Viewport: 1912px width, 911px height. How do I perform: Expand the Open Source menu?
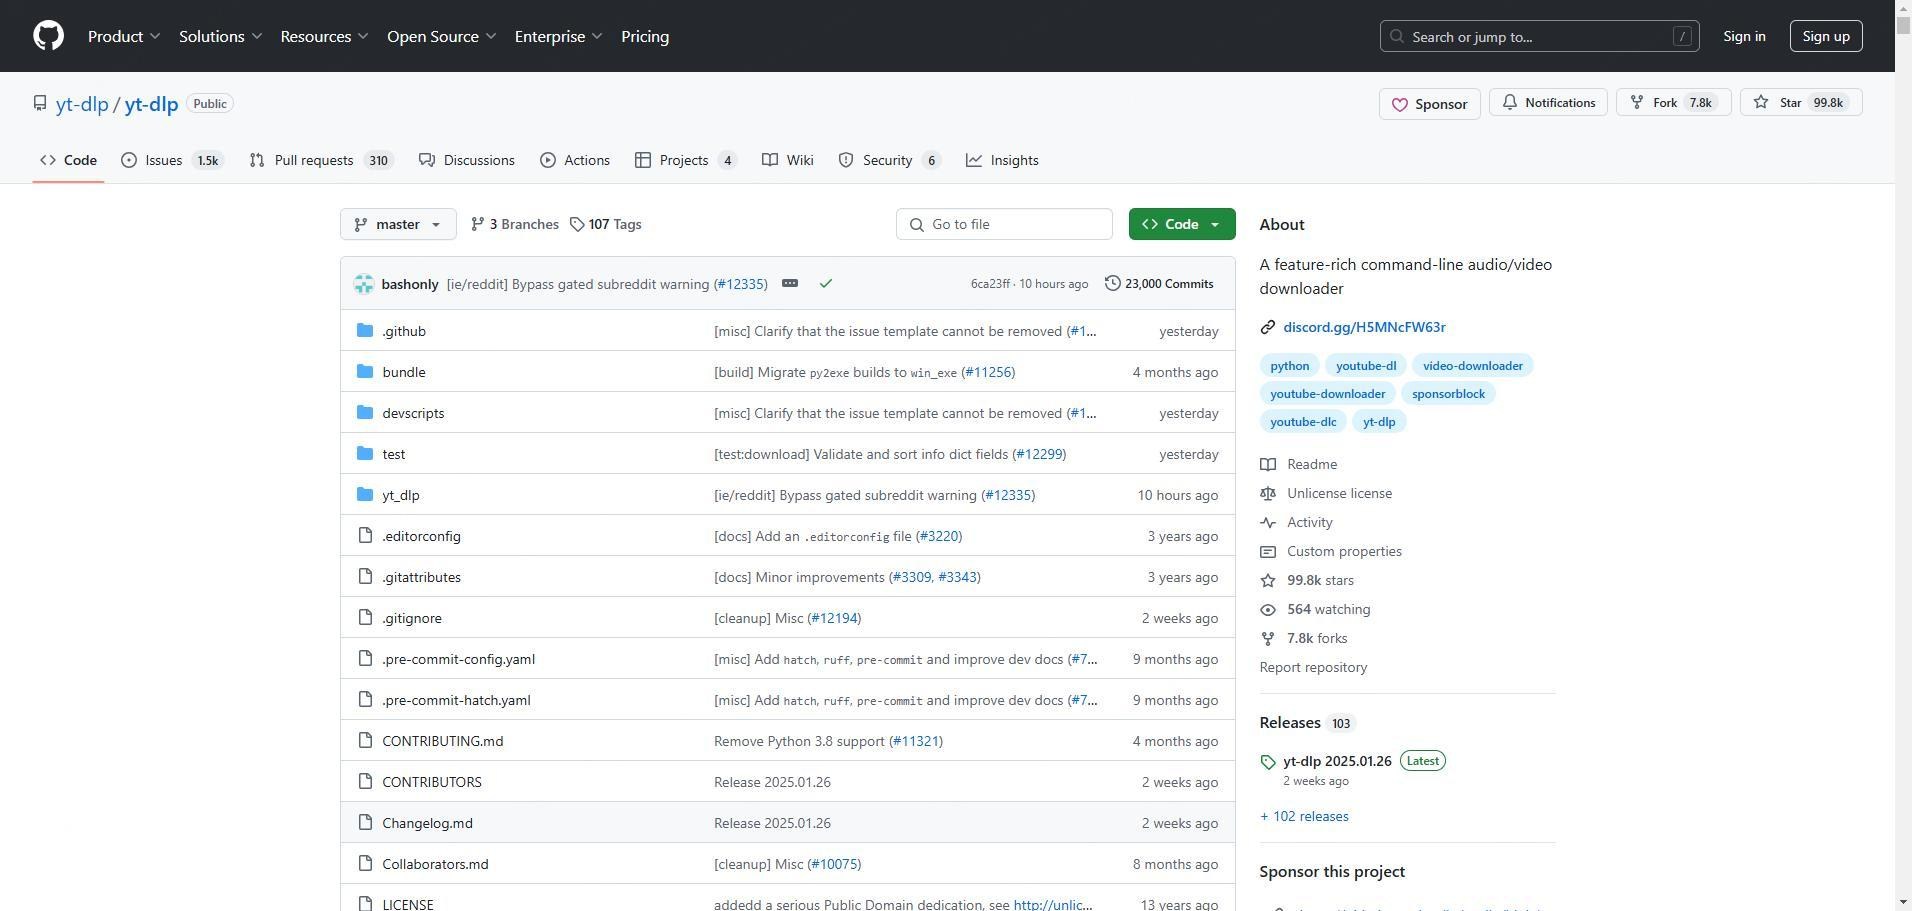click(441, 36)
